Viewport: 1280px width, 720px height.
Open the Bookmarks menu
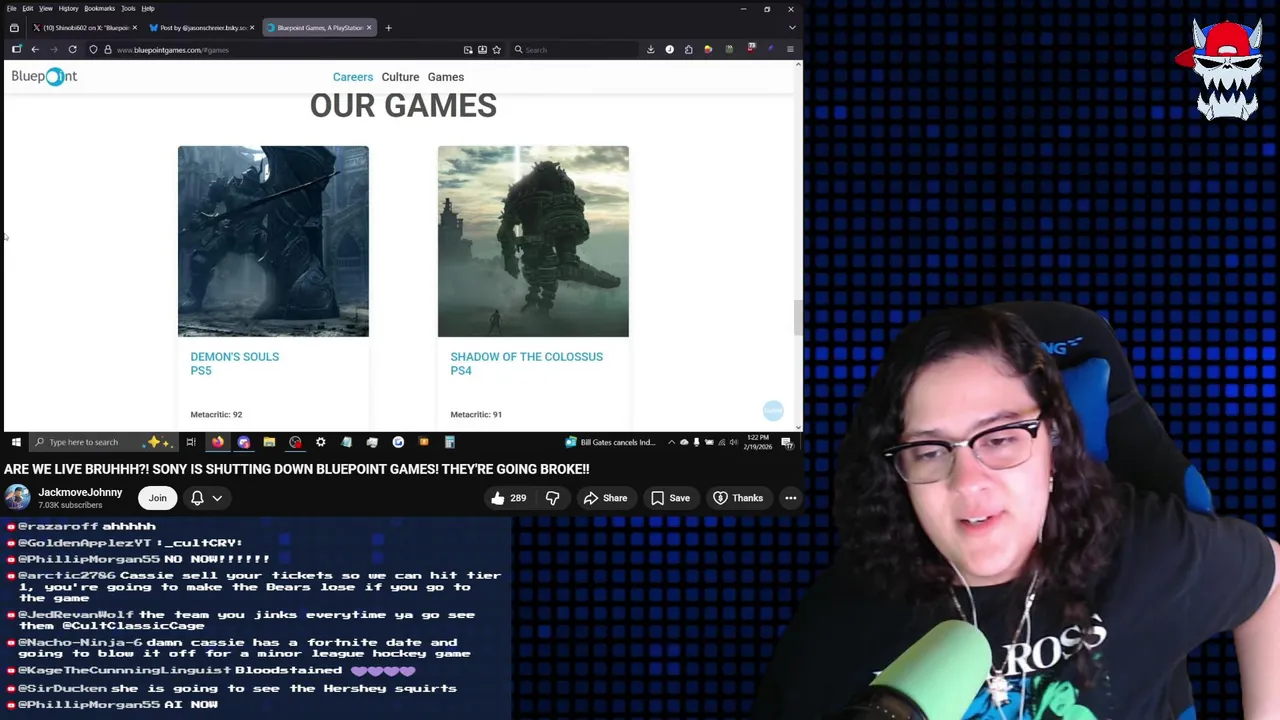99,8
